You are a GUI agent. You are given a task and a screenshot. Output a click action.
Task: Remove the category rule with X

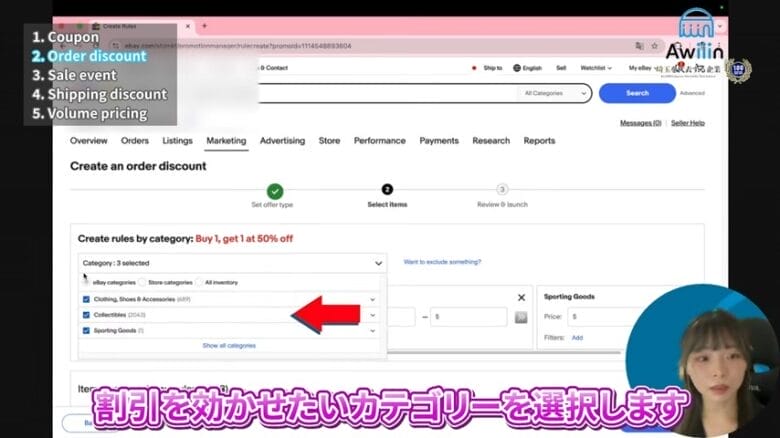(x=521, y=298)
